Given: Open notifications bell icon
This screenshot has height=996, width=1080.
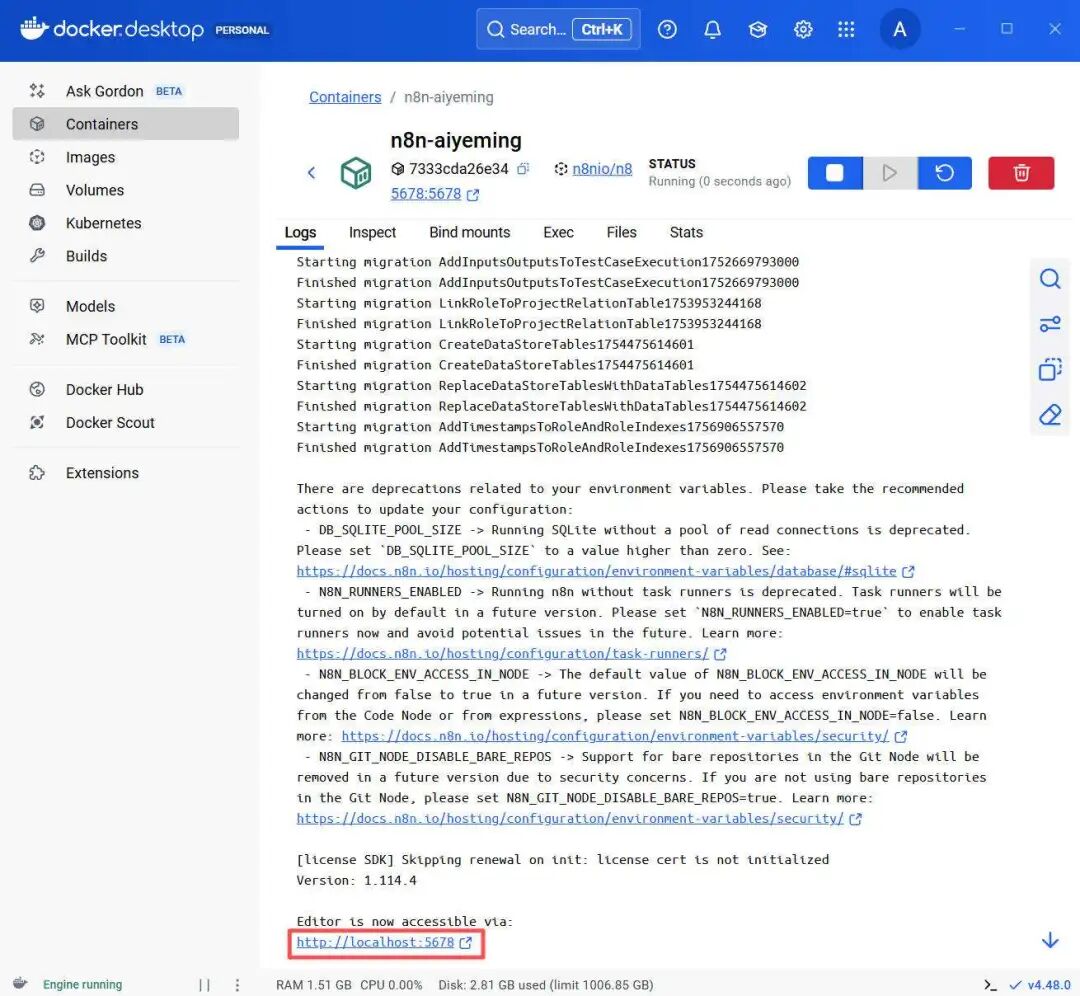Looking at the screenshot, I should coord(712,30).
